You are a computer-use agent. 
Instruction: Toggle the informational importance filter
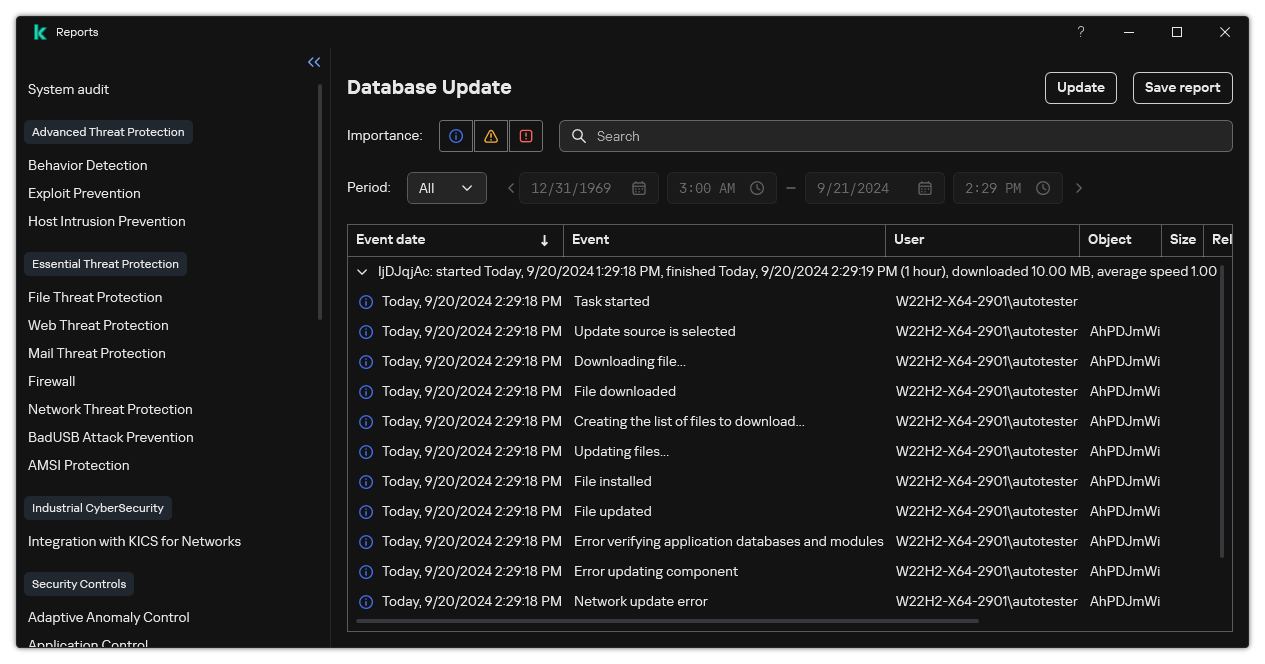456,136
